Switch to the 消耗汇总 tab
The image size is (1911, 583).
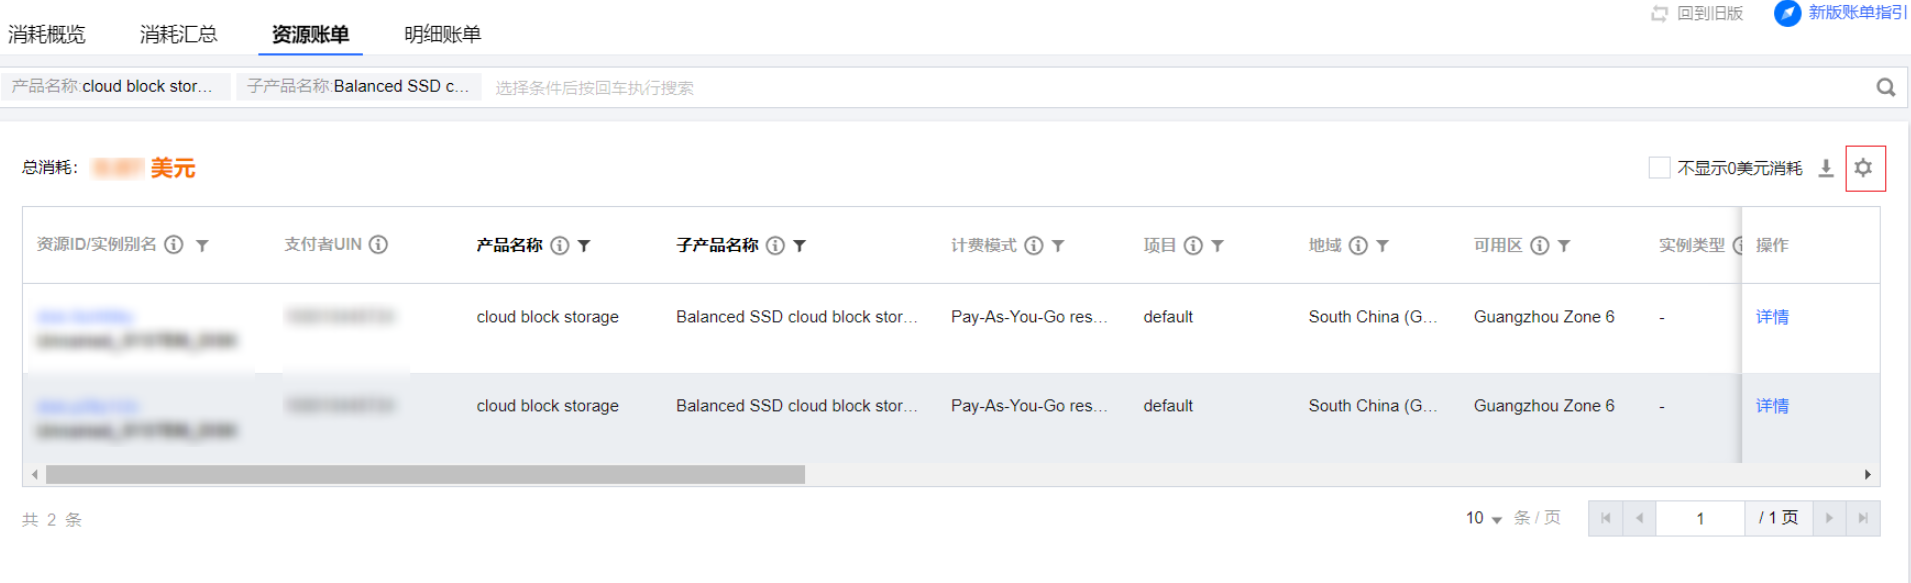click(178, 35)
